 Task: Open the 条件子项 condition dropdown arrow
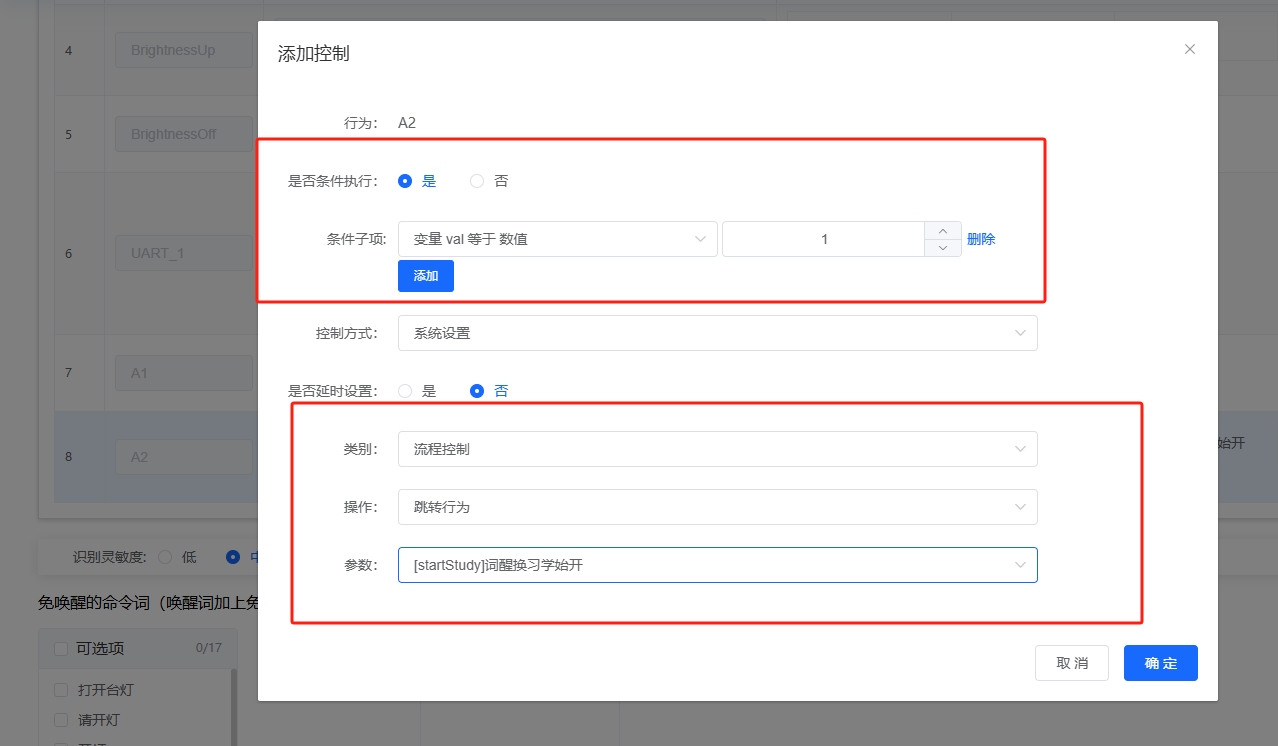click(700, 239)
